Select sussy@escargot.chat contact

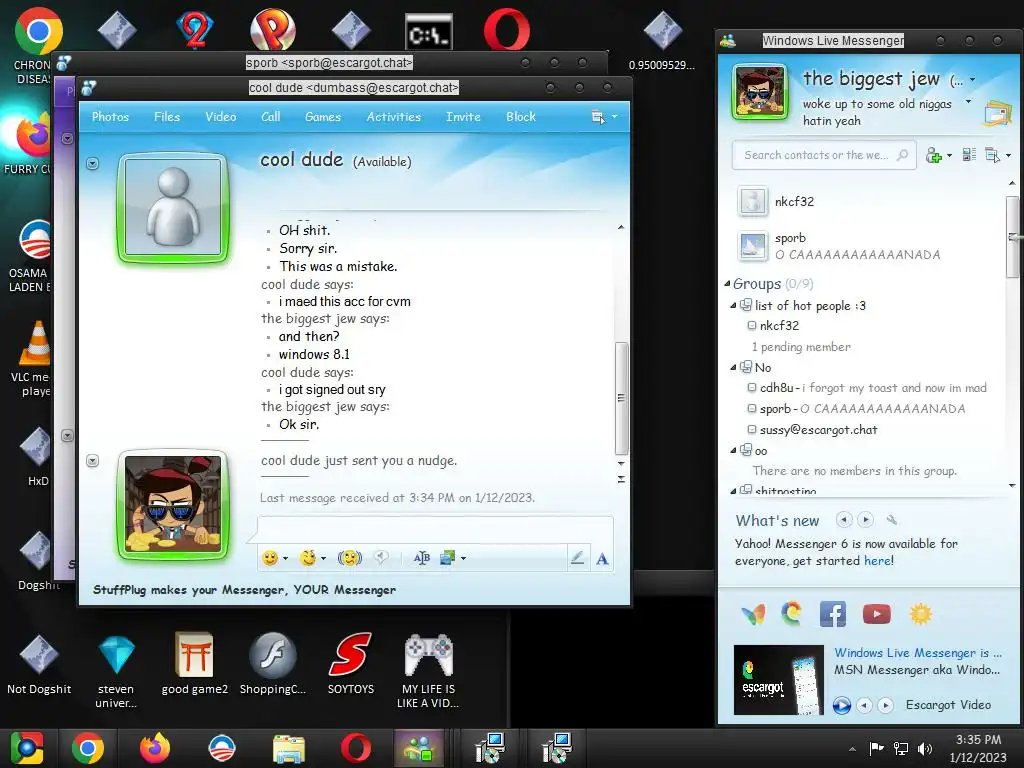click(818, 430)
